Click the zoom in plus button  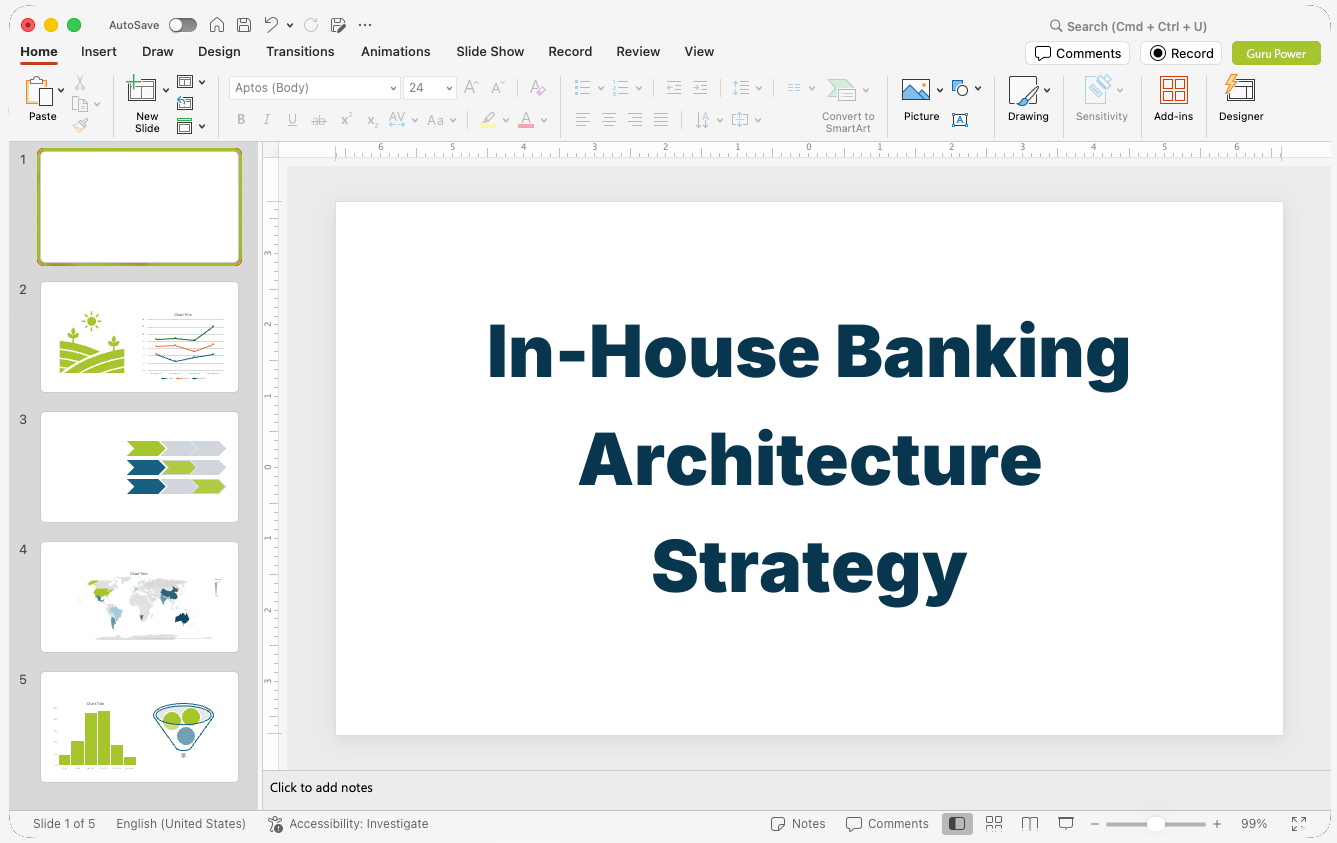[1217, 824]
